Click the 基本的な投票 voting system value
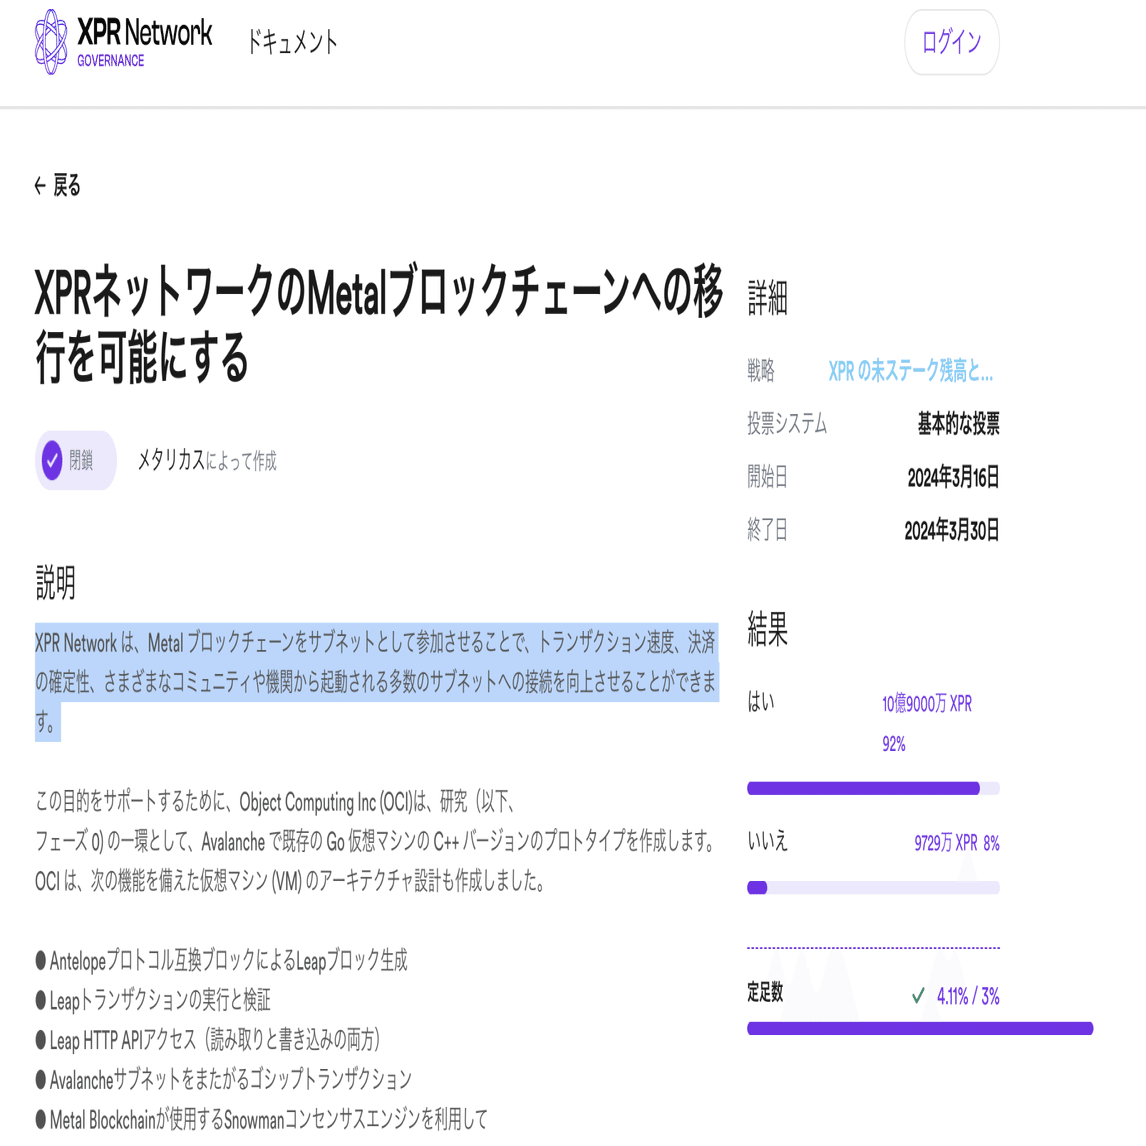Image resolution: width=1146 pixels, height=1146 pixels. click(958, 423)
